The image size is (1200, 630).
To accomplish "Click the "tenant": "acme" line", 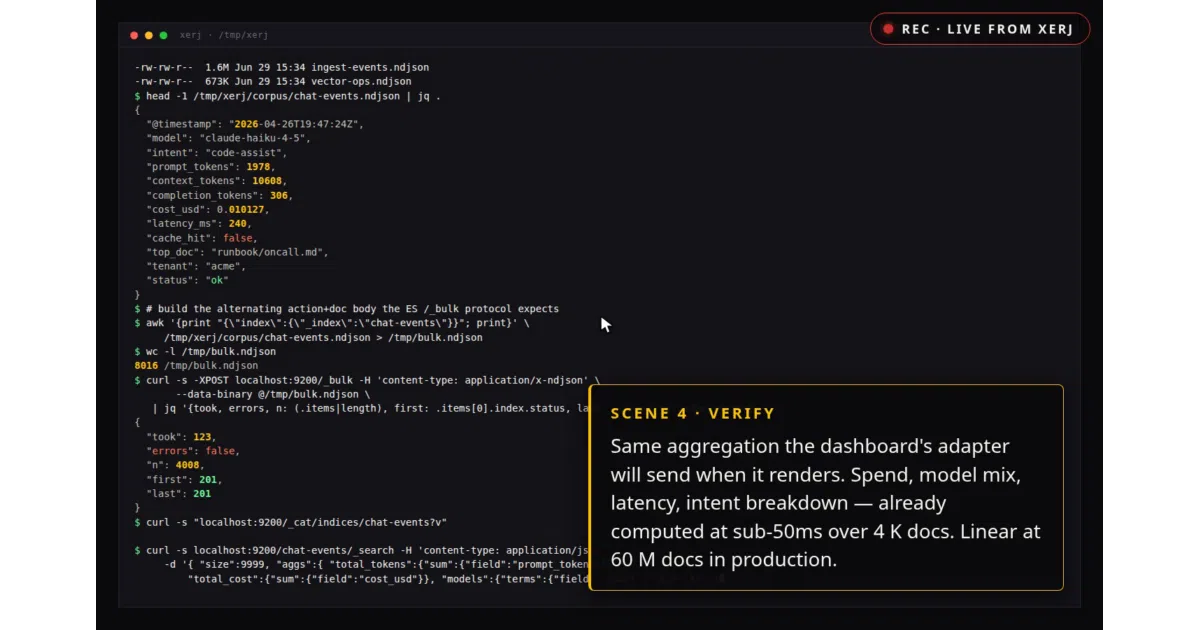I will 196,266.
